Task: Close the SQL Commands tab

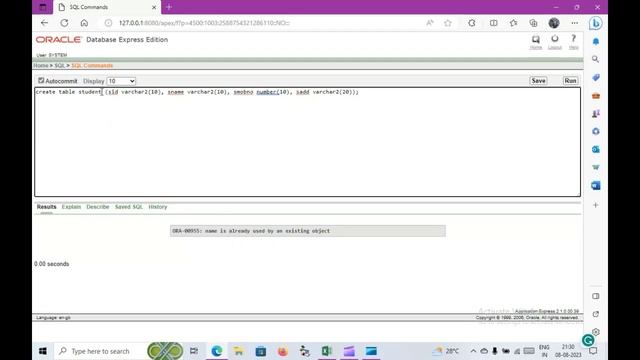Action: (x=154, y=7)
